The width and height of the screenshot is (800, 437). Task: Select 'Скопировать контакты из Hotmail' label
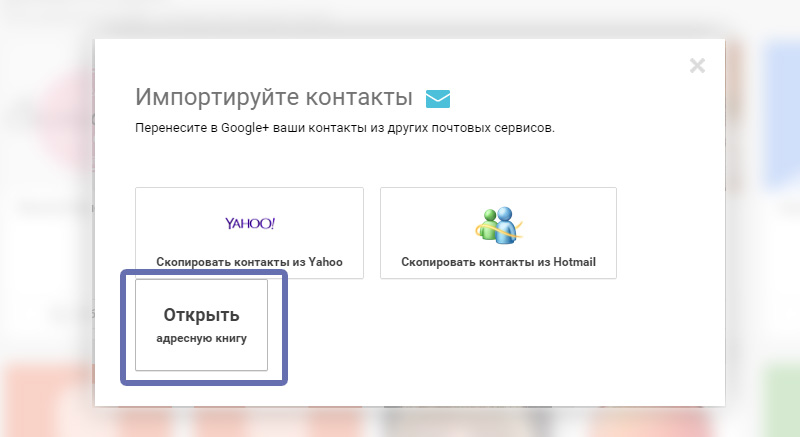[498, 262]
